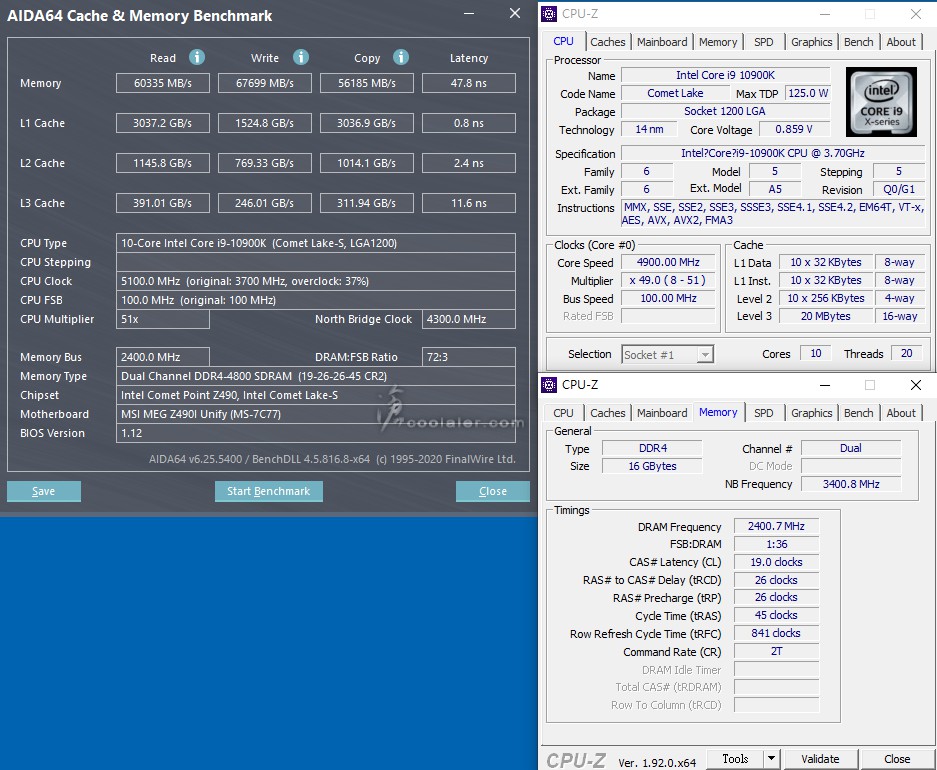Click the Close button at CPU-Z bottom
This screenshot has height=770, width=937.
click(x=897, y=759)
